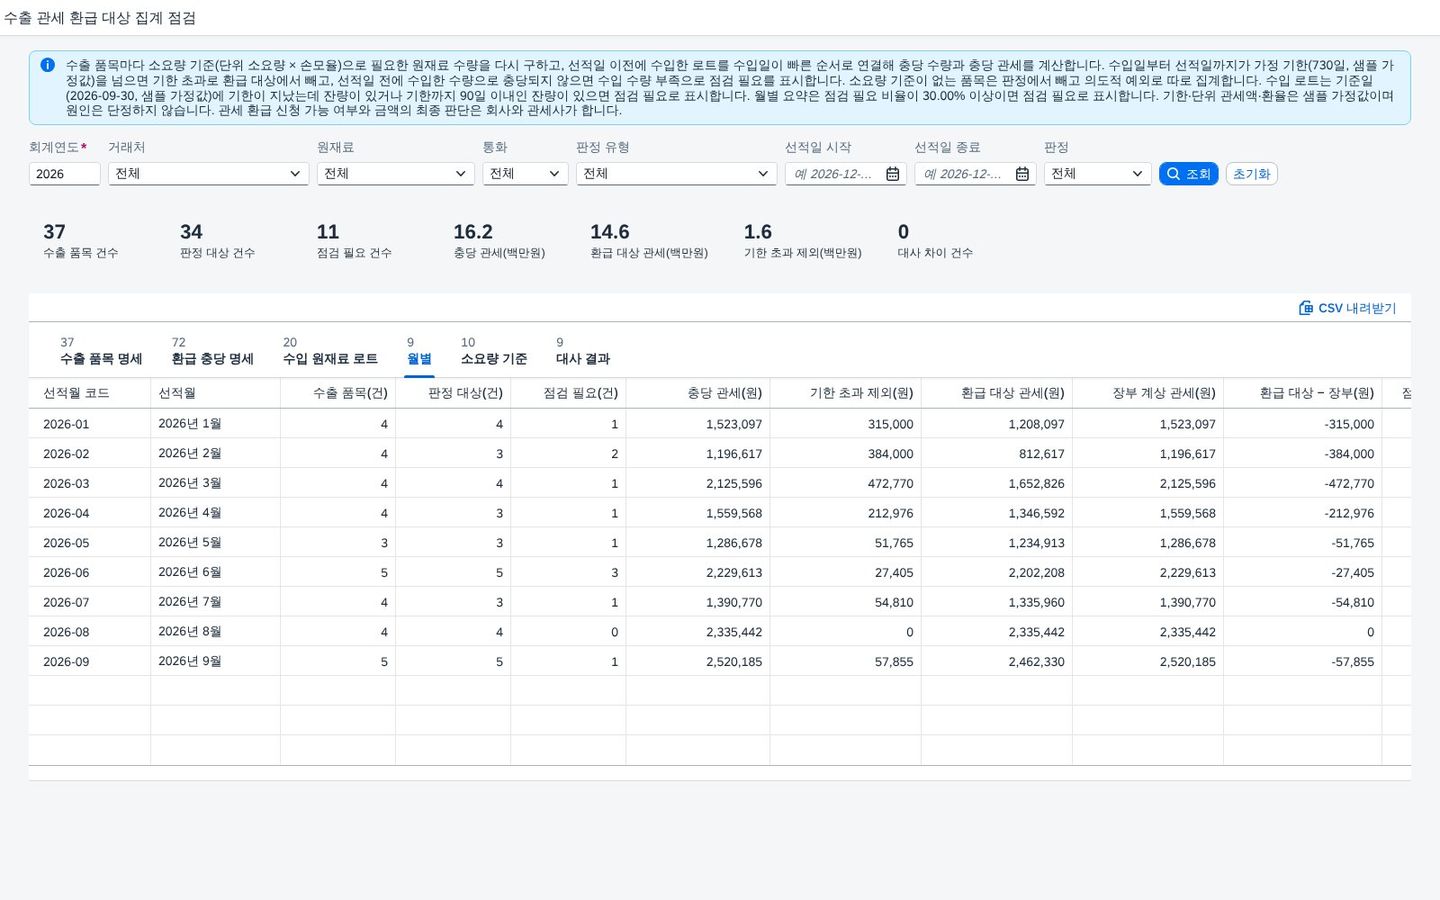Switch to the 환급 충당 명세 tab
The image size is (1440, 900).
pyautogui.click(x=212, y=351)
